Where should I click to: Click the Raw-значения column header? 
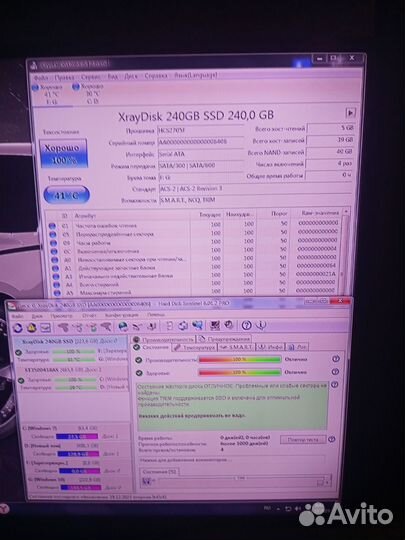click(x=320, y=213)
